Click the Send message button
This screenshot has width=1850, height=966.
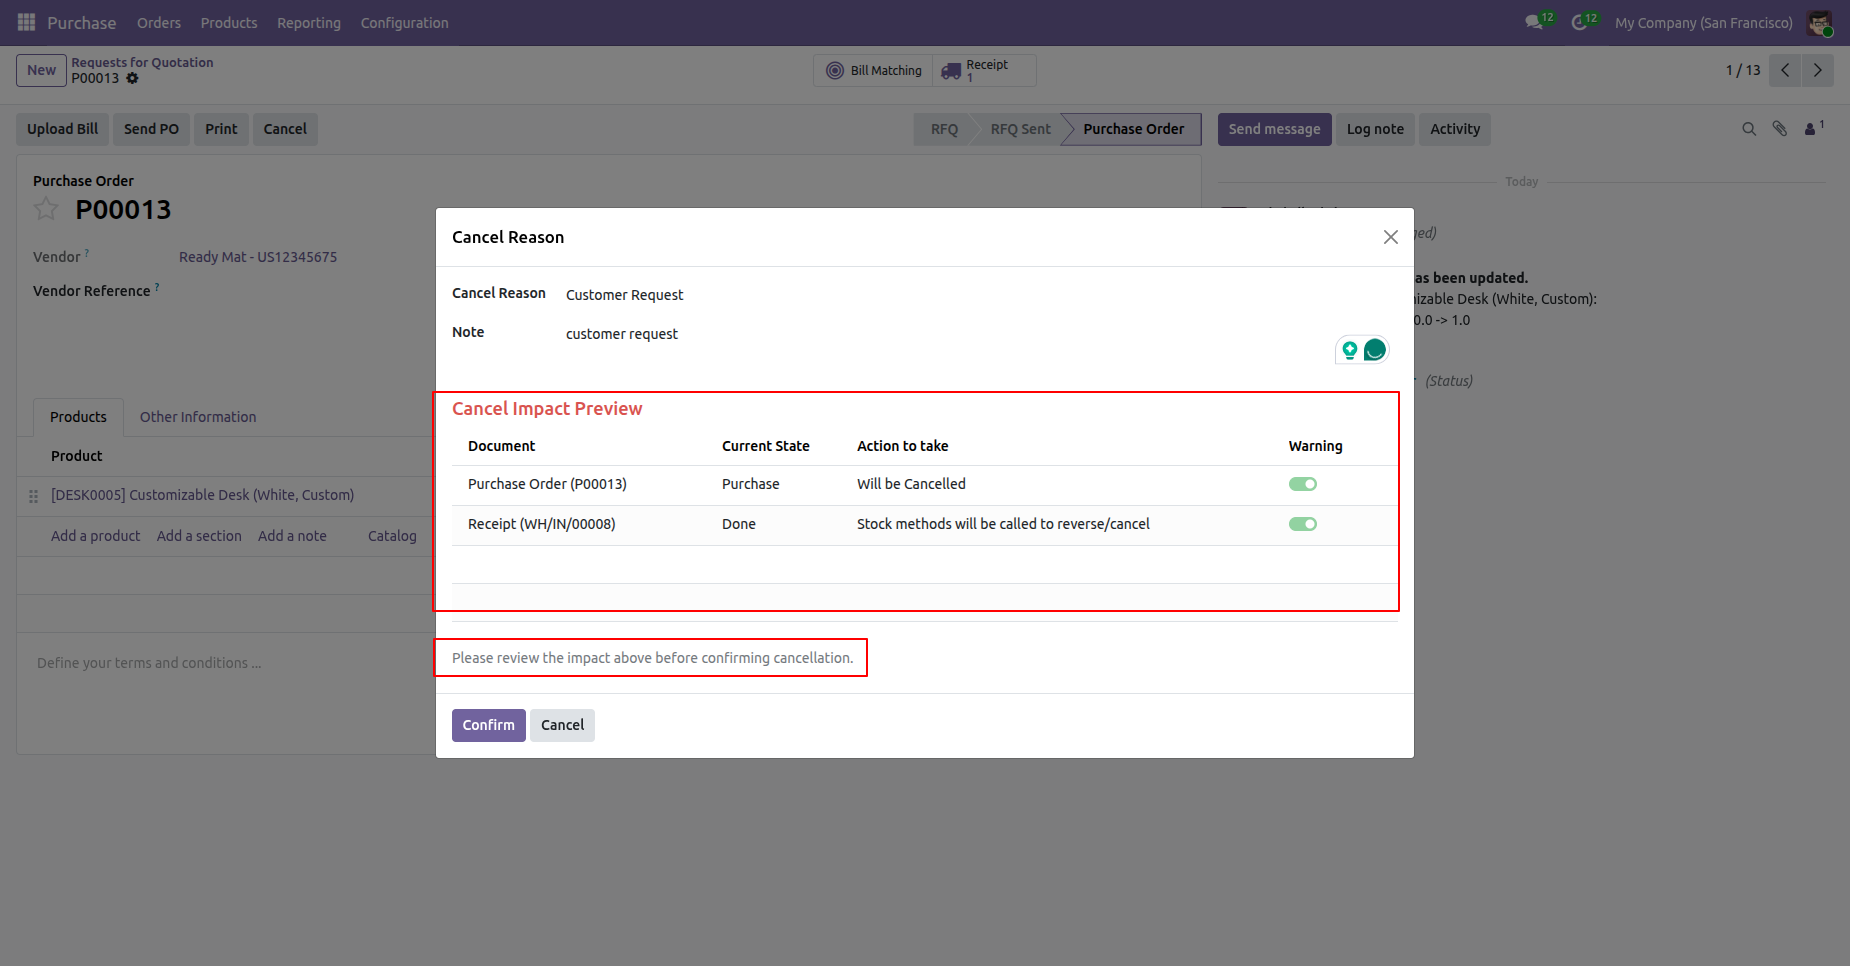pyautogui.click(x=1274, y=129)
